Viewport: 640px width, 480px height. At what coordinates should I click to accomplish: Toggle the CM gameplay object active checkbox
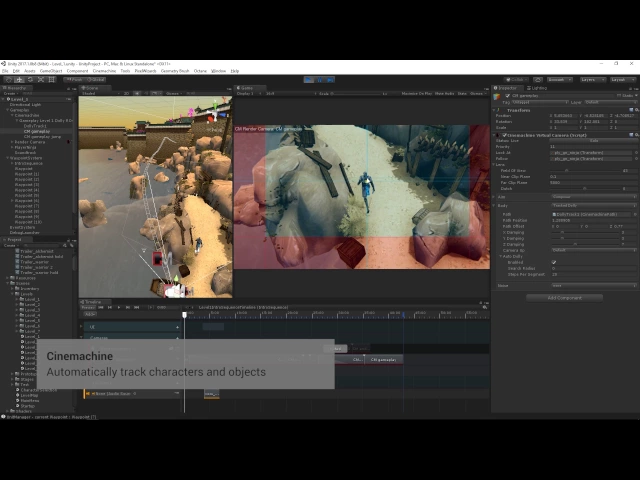[x=508, y=96]
